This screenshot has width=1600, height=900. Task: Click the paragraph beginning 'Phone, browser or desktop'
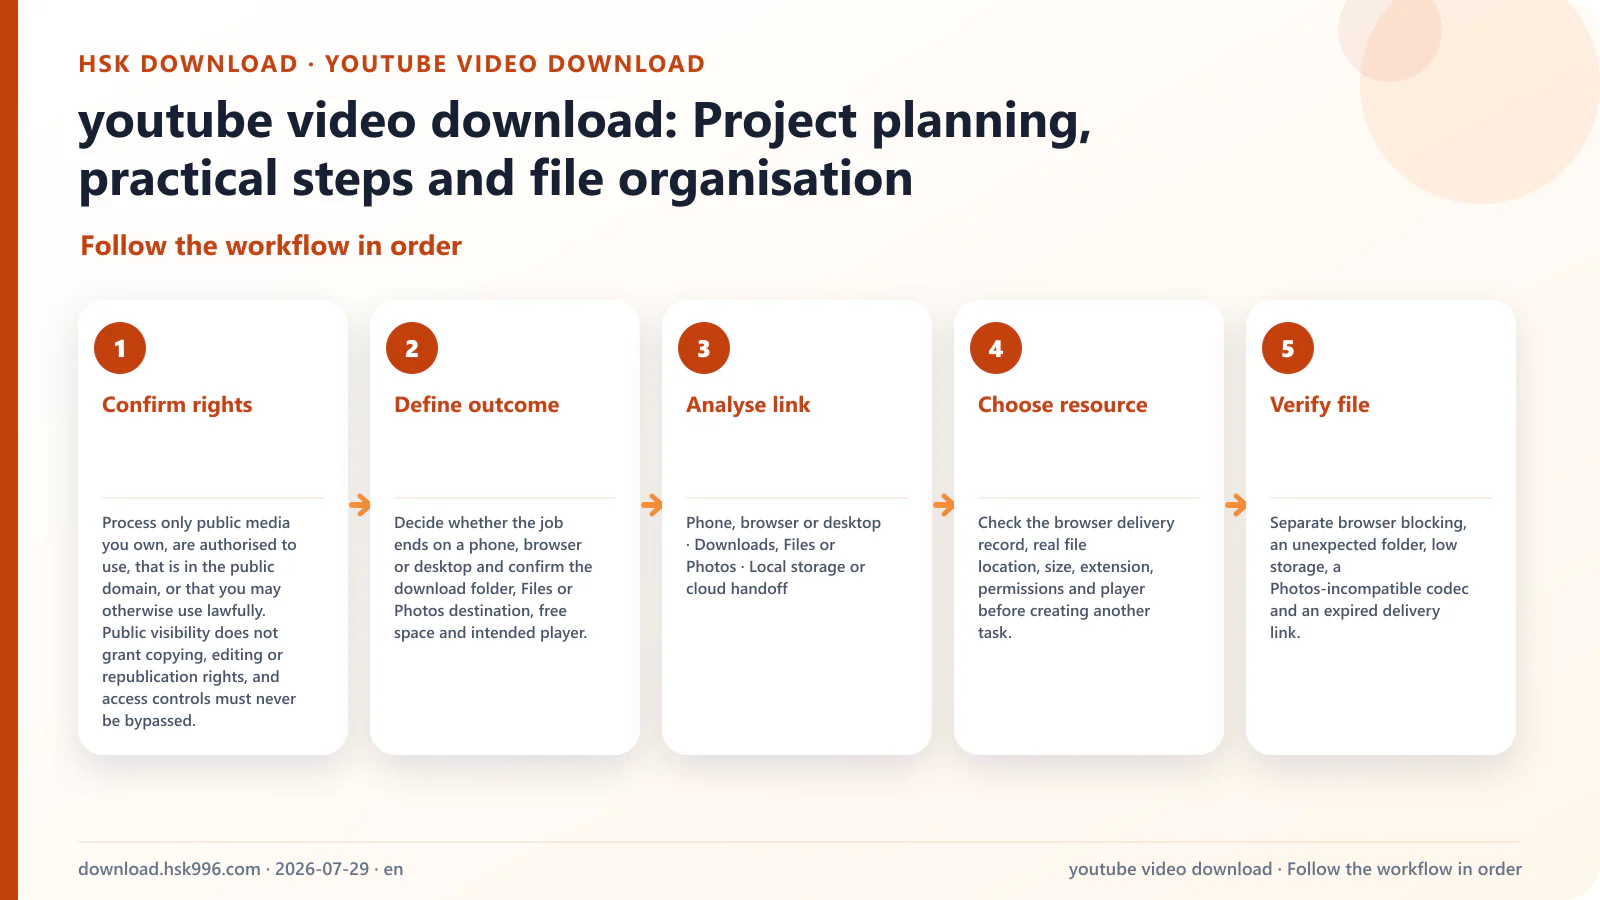[783, 555]
